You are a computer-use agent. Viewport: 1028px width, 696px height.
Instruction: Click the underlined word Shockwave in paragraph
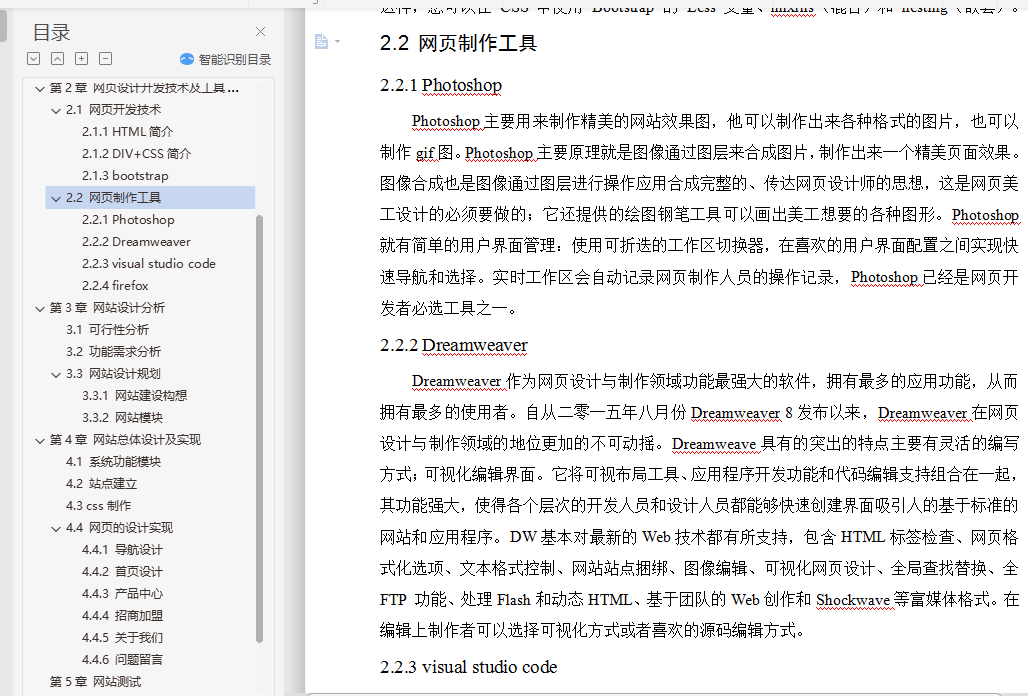pos(853,600)
